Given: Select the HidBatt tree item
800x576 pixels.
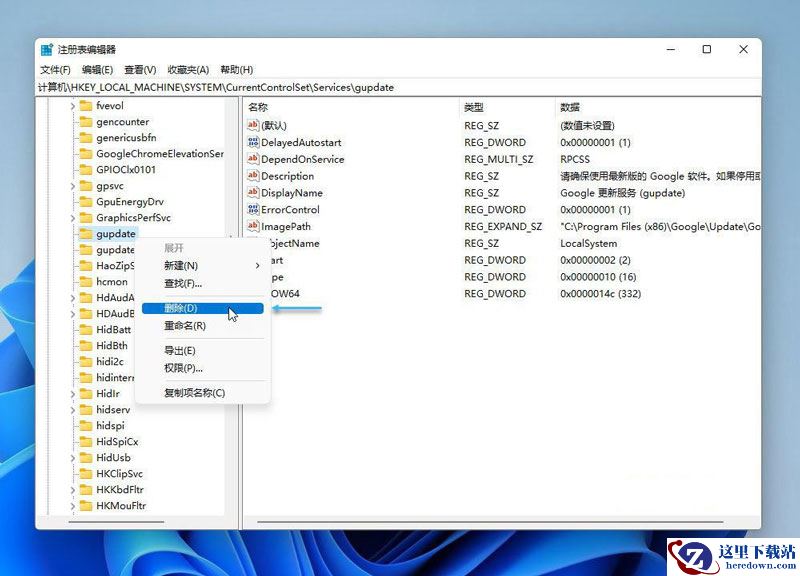Looking at the screenshot, I should (x=113, y=330).
